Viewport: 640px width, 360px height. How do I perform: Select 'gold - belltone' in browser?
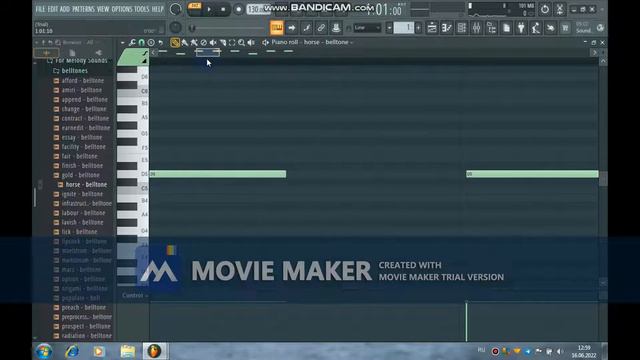tap(80, 175)
